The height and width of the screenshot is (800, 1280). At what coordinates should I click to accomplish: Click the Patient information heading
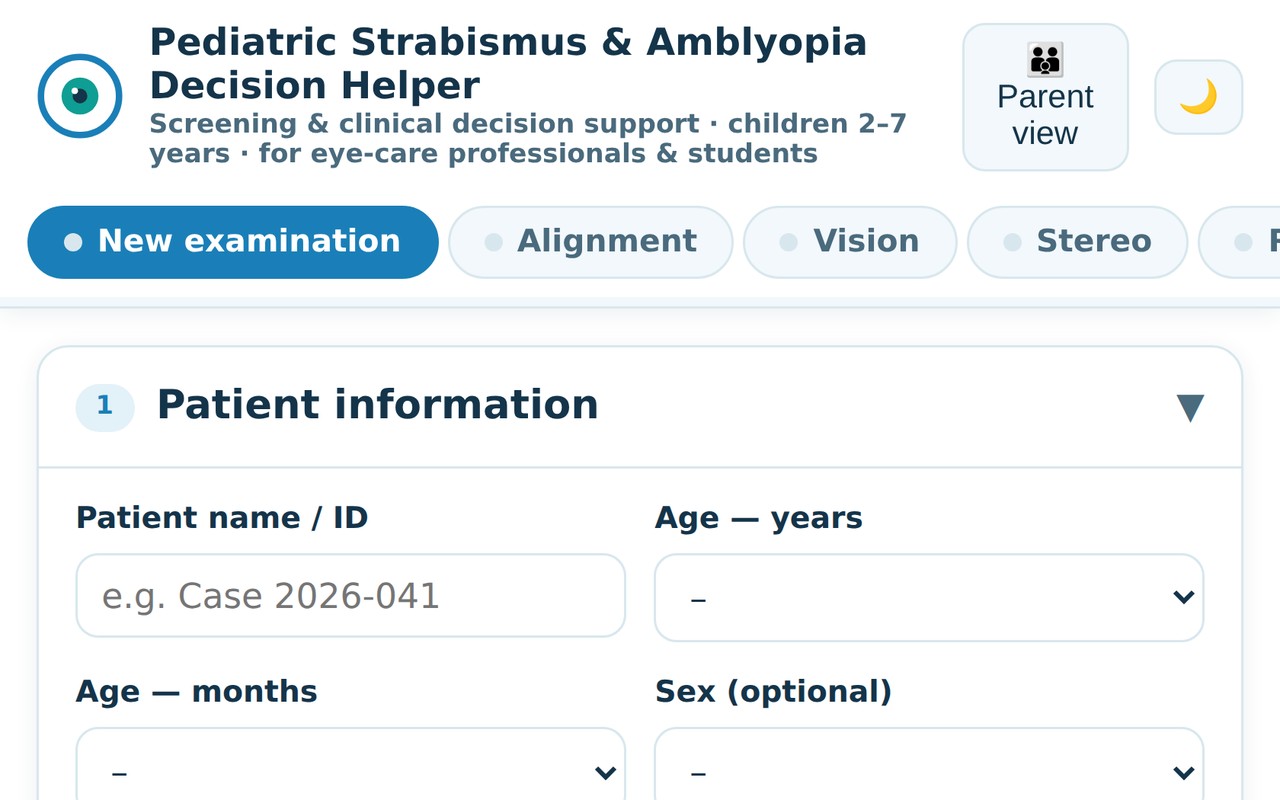coord(378,405)
